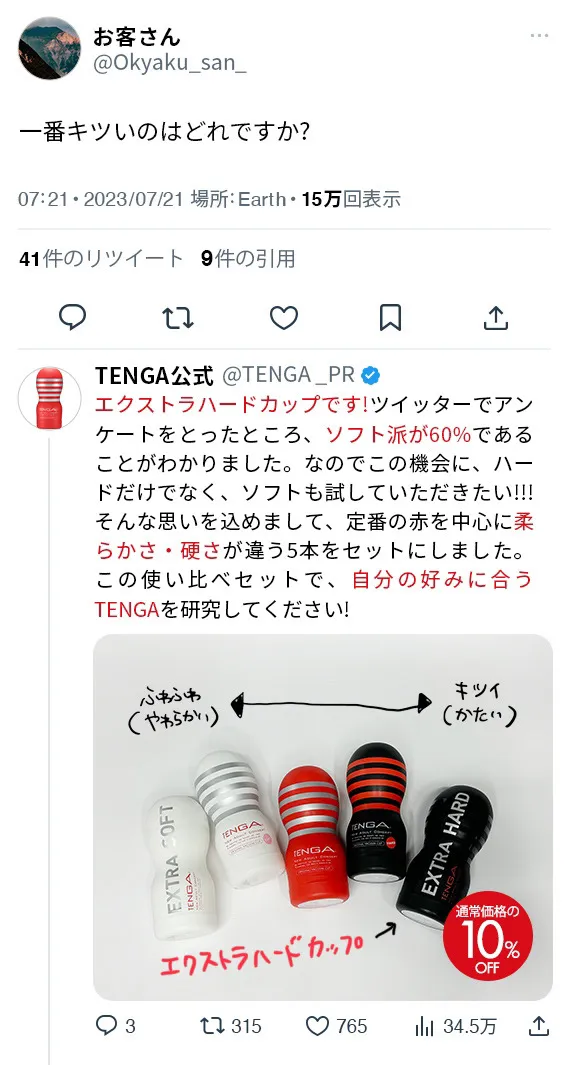Retweet the お客さん tweet

click(178, 317)
